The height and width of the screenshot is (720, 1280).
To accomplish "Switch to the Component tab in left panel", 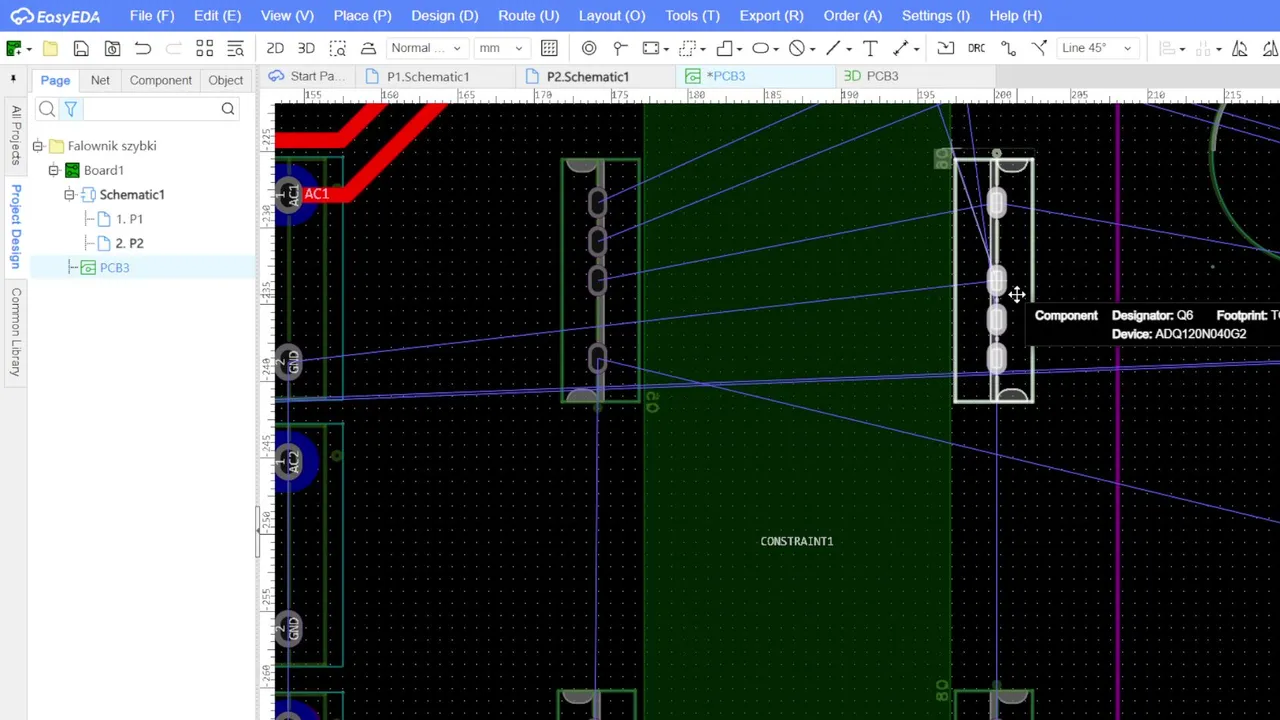I will click(x=160, y=80).
